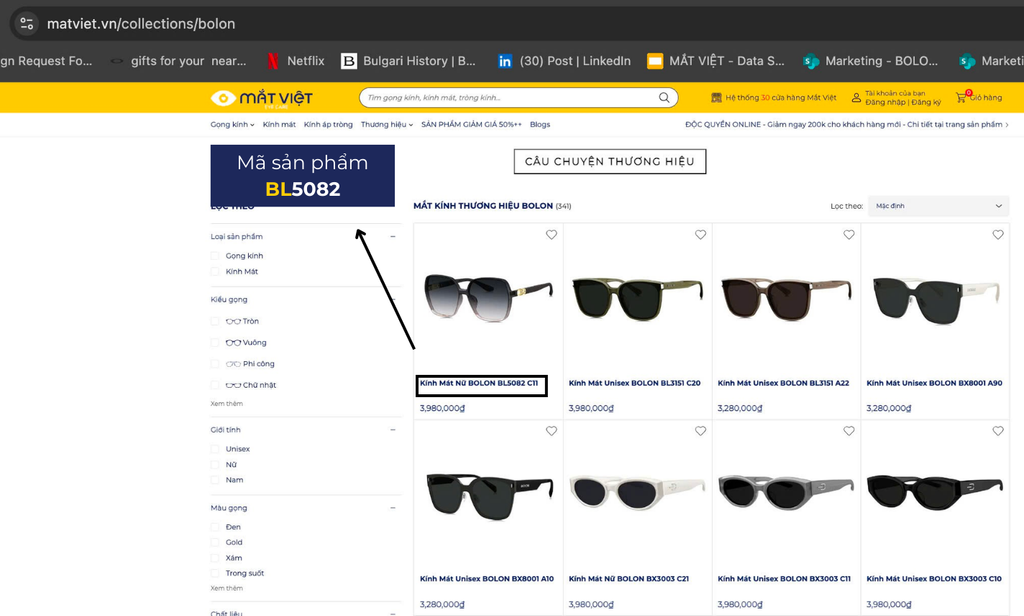
Task: Collapse the Loại sản phẩm filter section
Action: point(392,236)
